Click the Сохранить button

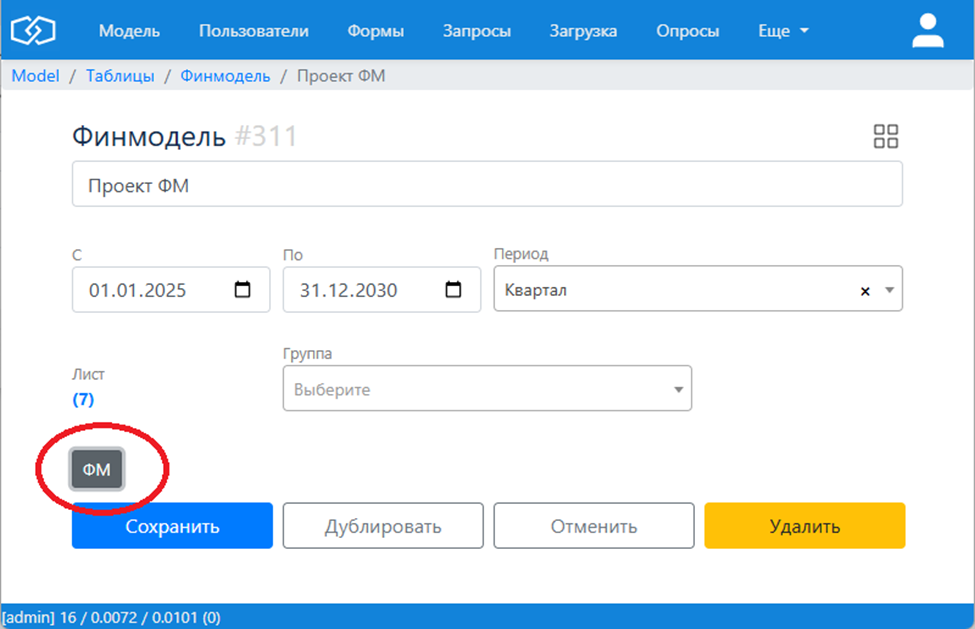click(x=172, y=526)
